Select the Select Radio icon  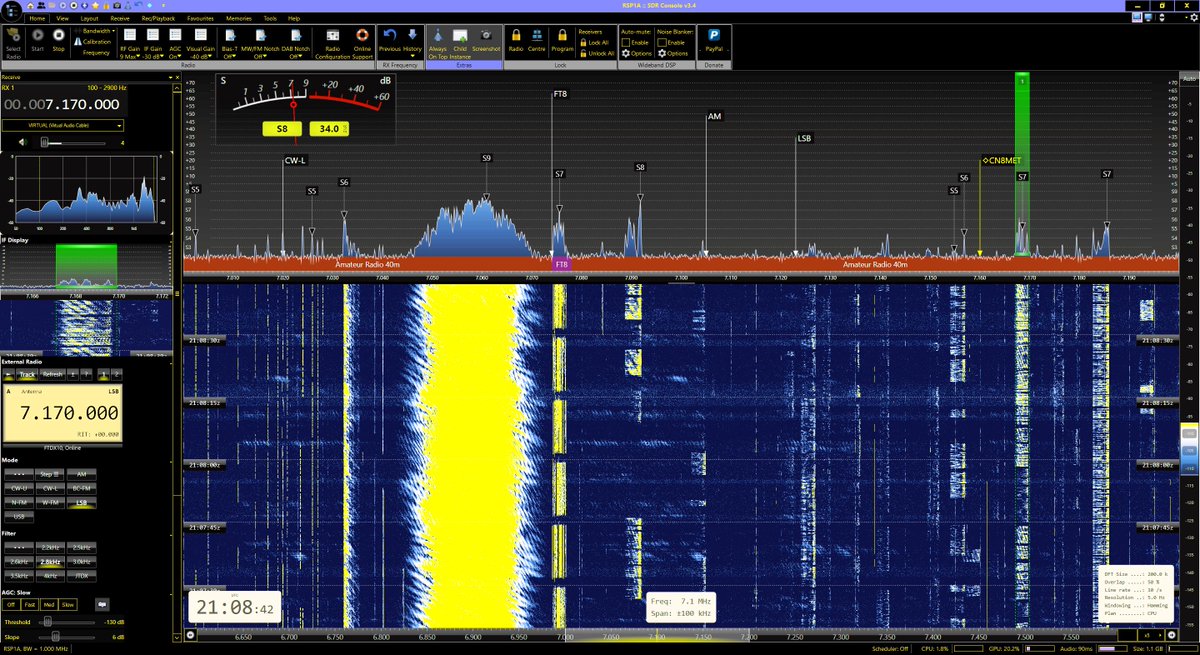[13, 35]
